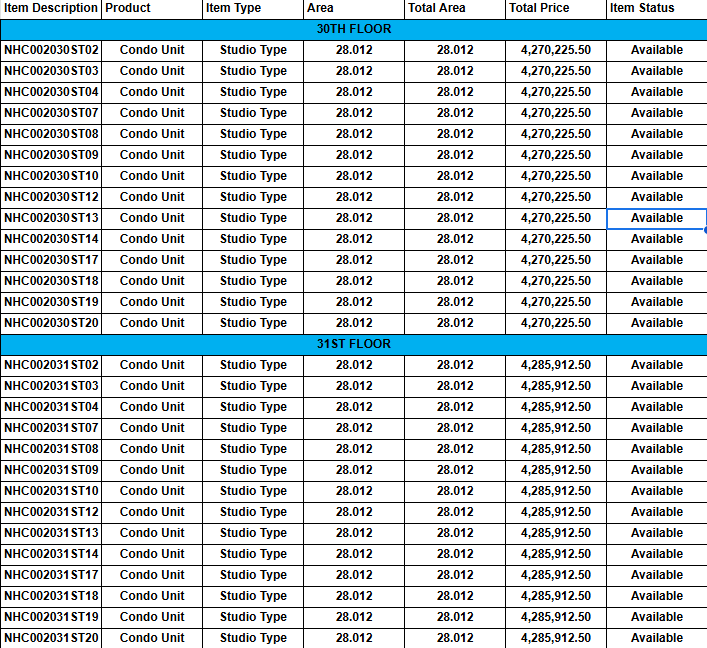
Task: Click the Item Status cell for NHC002031ST20
Action: (656, 638)
